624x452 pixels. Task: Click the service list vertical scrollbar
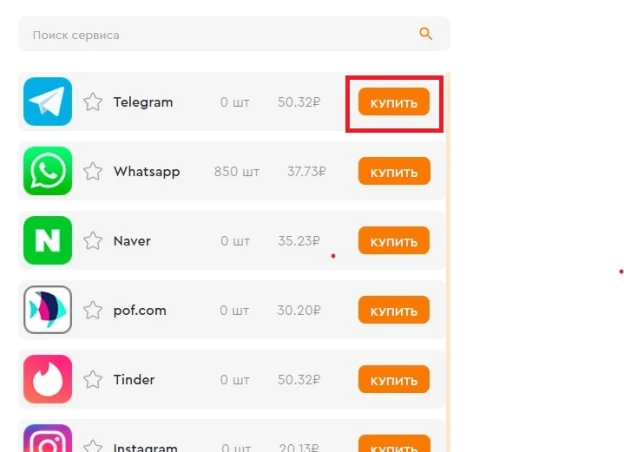pos(448,262)
